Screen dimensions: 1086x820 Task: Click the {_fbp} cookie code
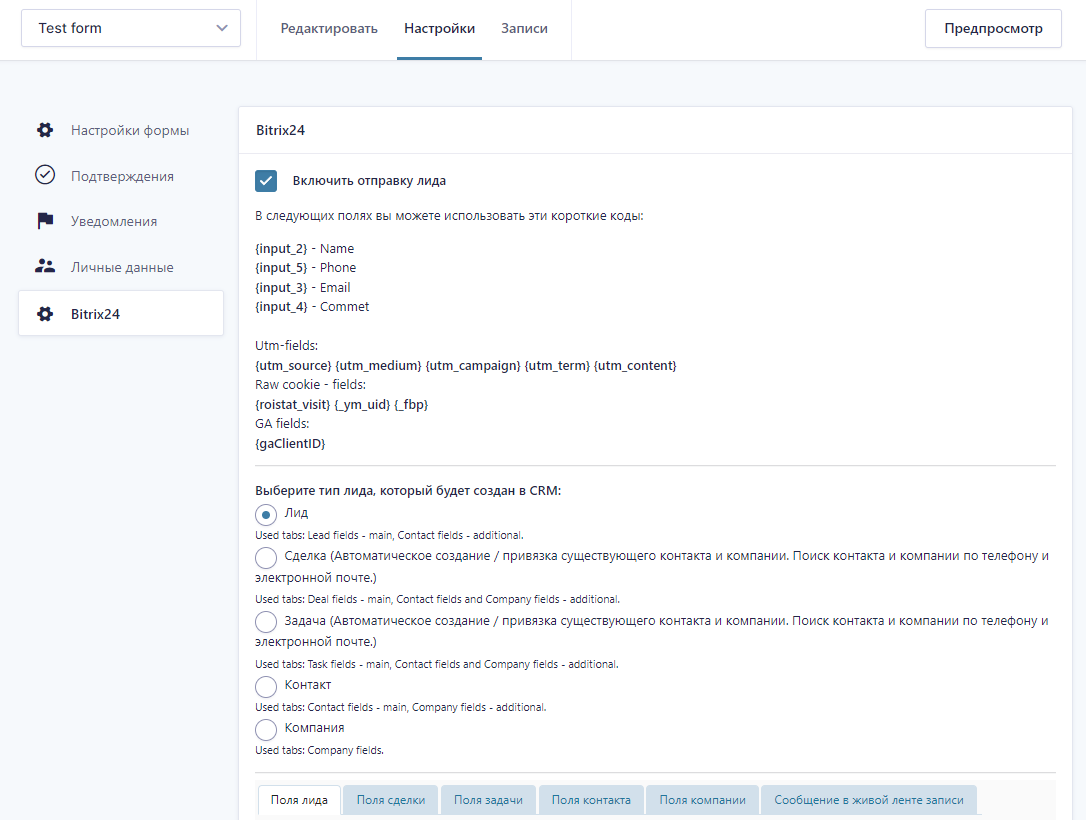(x=411, y=404)
